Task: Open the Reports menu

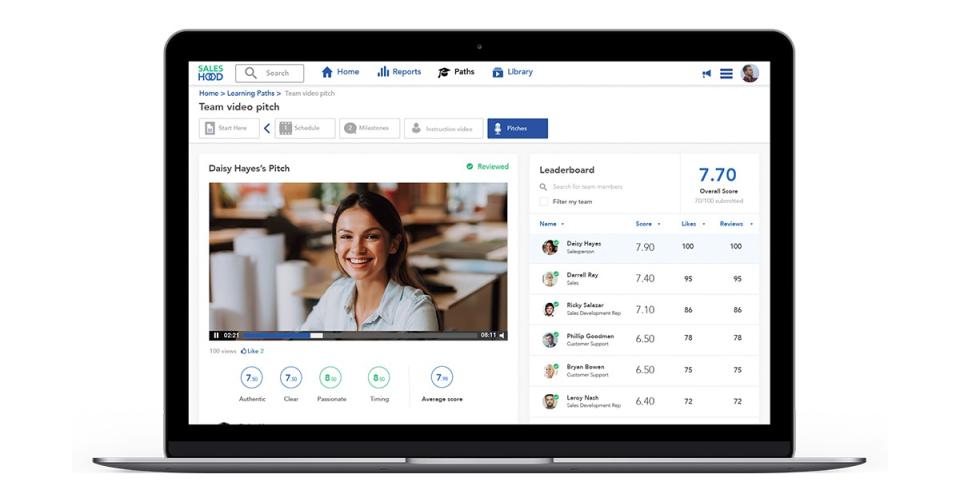Action: click(399, 72)
